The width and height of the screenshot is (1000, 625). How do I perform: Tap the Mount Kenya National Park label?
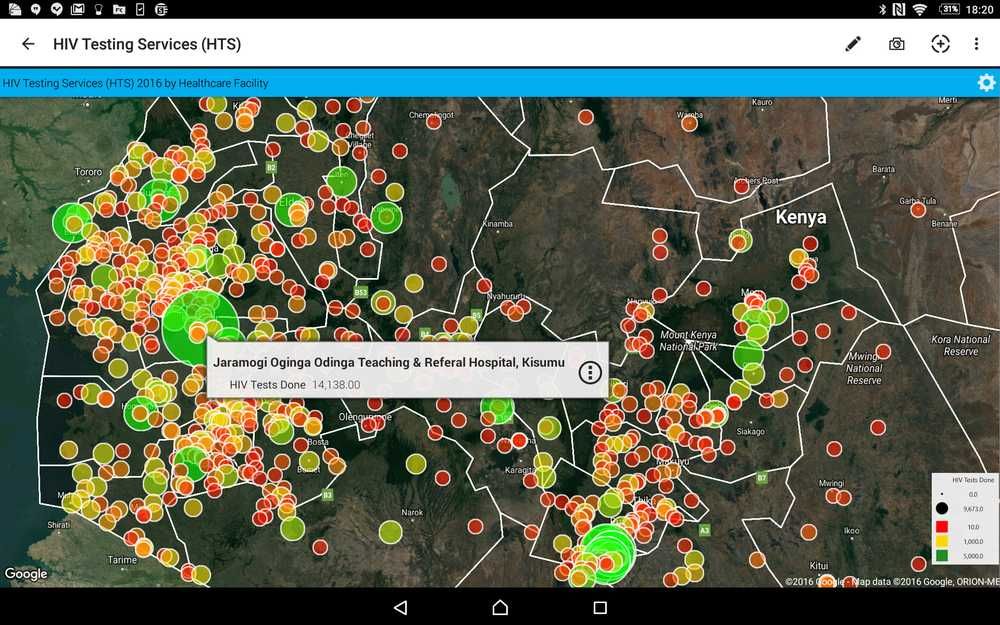coord(688,341)
